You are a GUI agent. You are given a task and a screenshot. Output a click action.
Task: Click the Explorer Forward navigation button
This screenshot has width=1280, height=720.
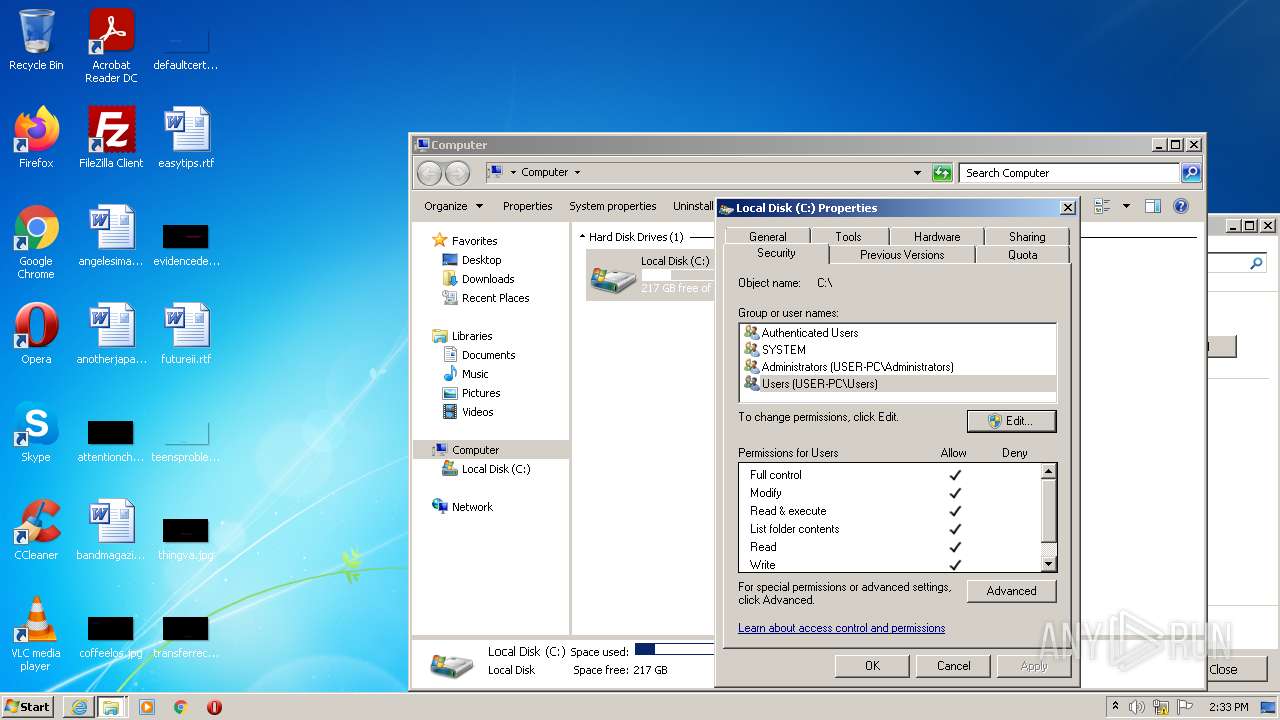coord(457,173)
